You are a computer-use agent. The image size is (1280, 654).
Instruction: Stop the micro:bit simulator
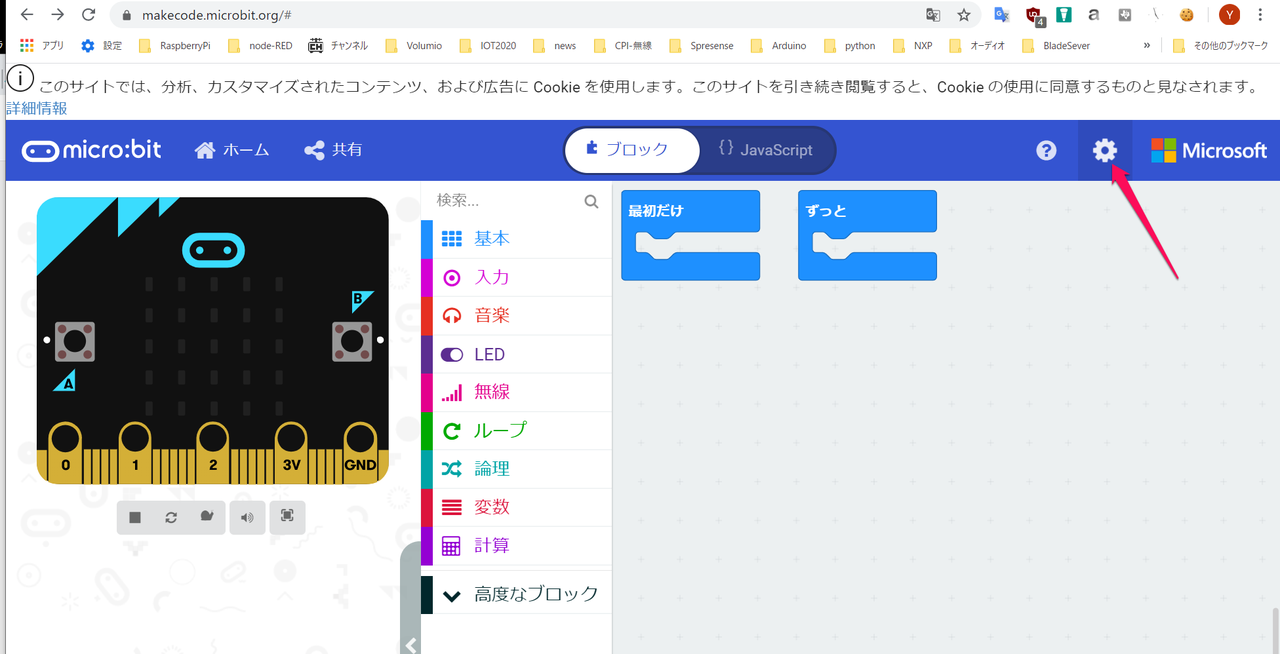pos(135,517)
